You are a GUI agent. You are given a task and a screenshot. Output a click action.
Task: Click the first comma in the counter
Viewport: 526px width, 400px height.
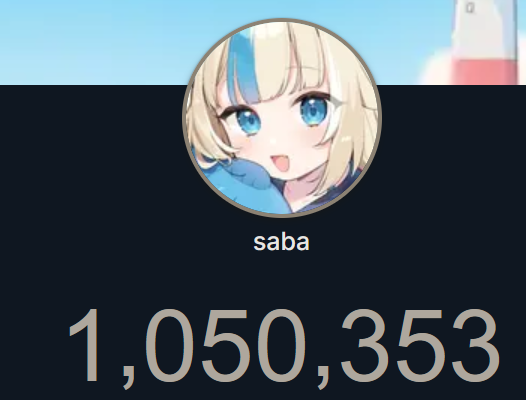point(128,379)
